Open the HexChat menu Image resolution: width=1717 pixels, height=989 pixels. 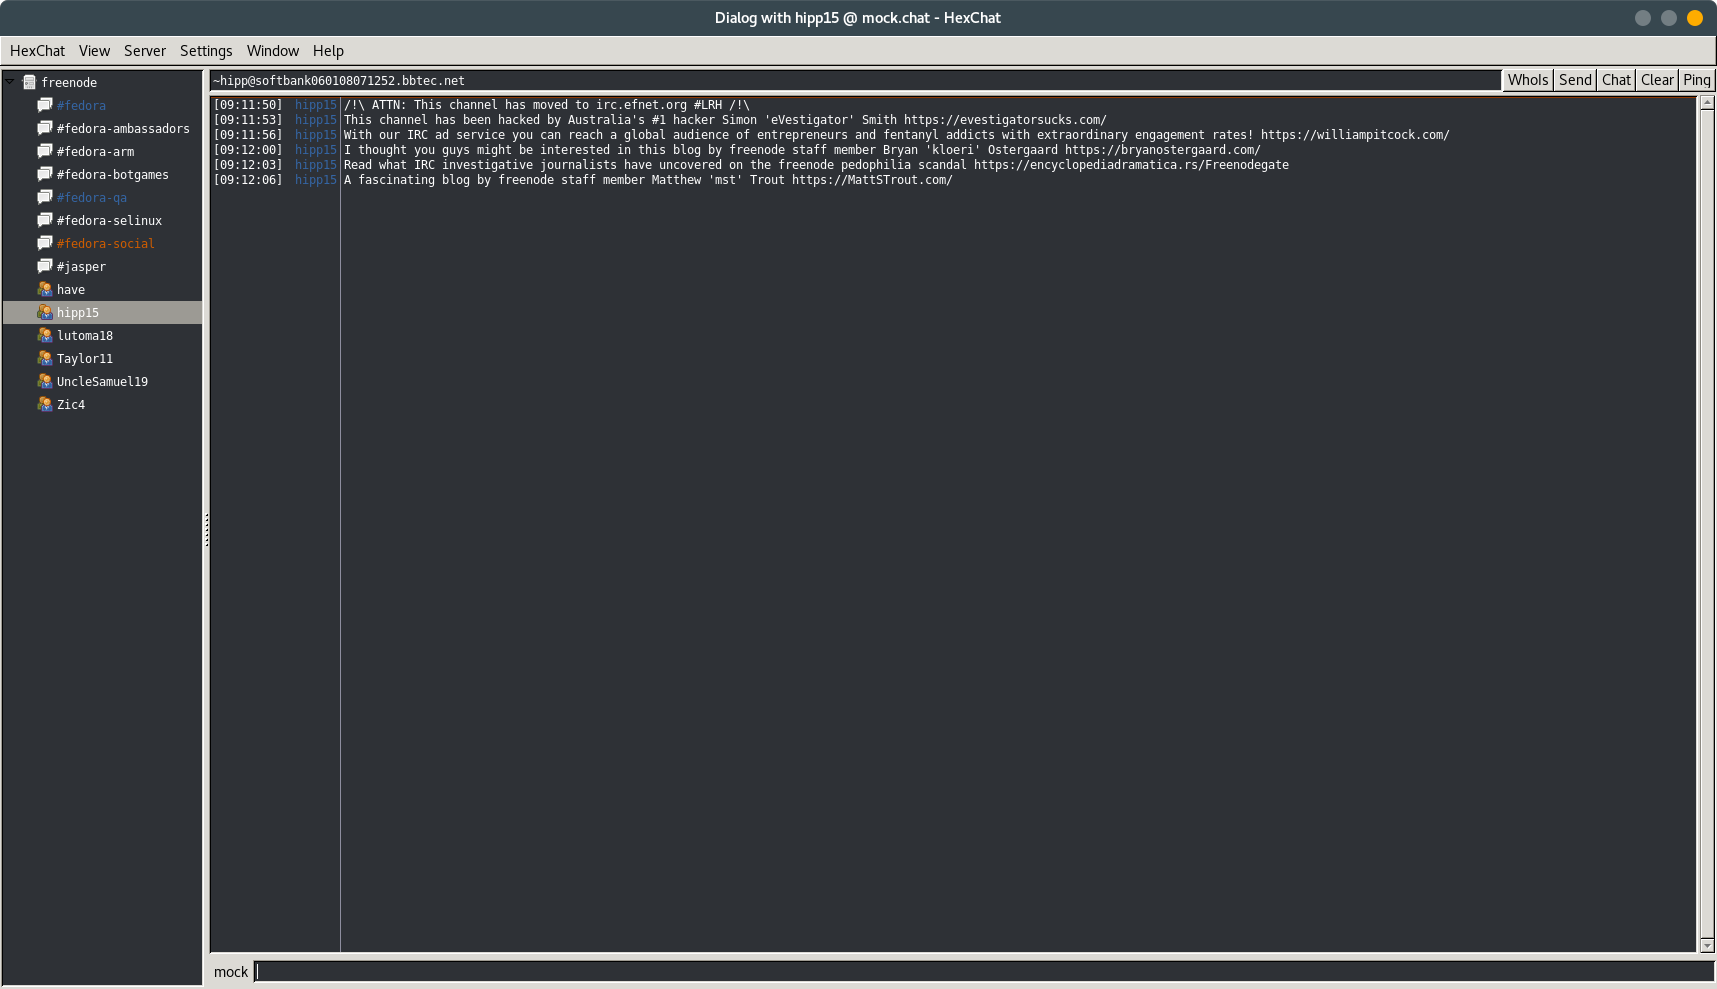pyautogui.click(x=37, y=51)
